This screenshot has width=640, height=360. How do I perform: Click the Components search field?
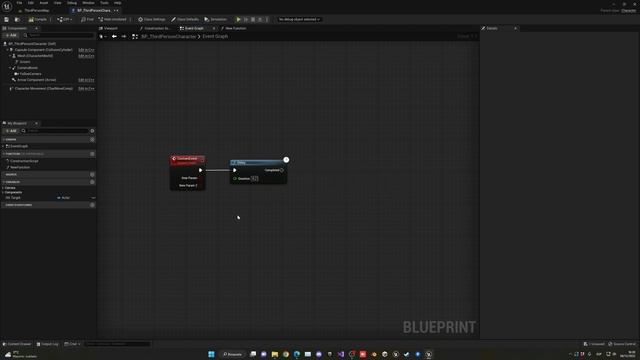58,36
